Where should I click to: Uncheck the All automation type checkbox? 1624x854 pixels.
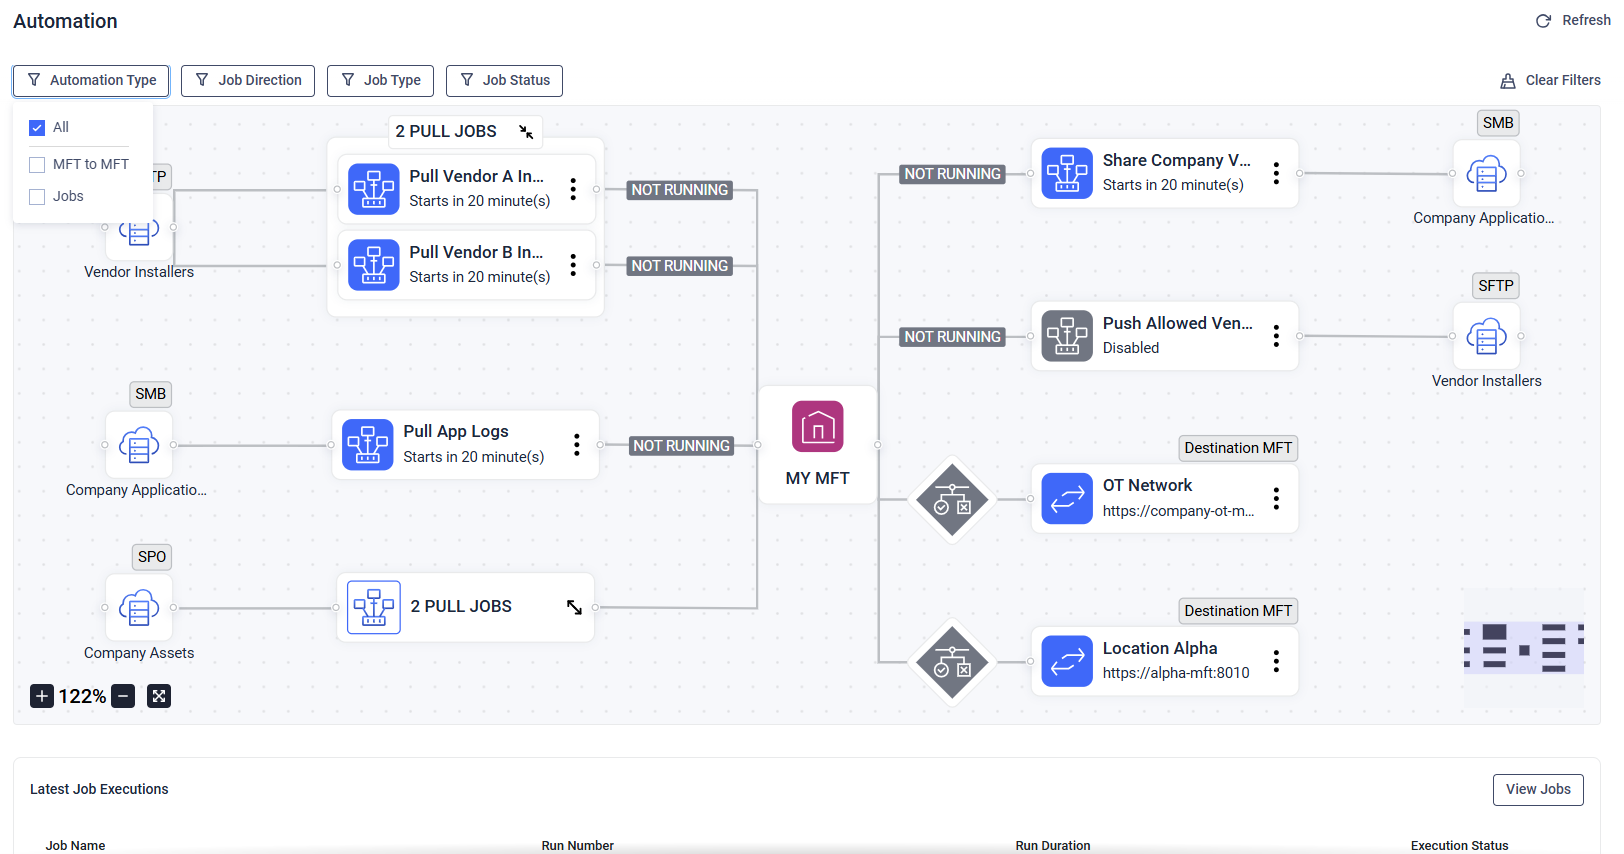(38, 128)
